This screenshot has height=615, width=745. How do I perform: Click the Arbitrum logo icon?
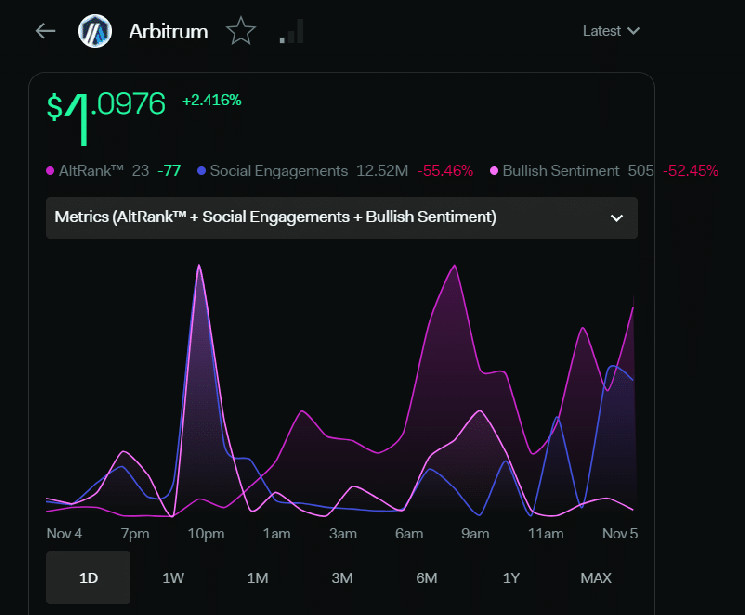[95, 31]
